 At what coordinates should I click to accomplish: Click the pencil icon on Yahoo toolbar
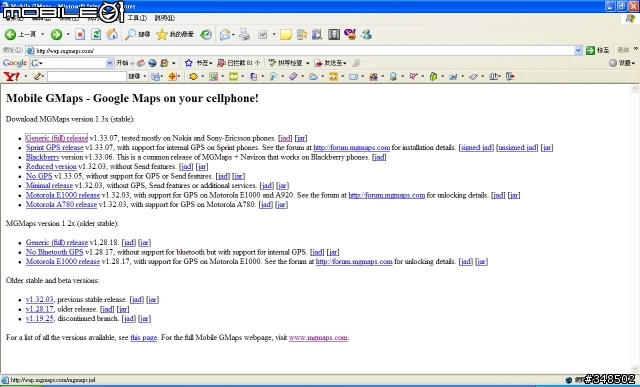point(38,76)
